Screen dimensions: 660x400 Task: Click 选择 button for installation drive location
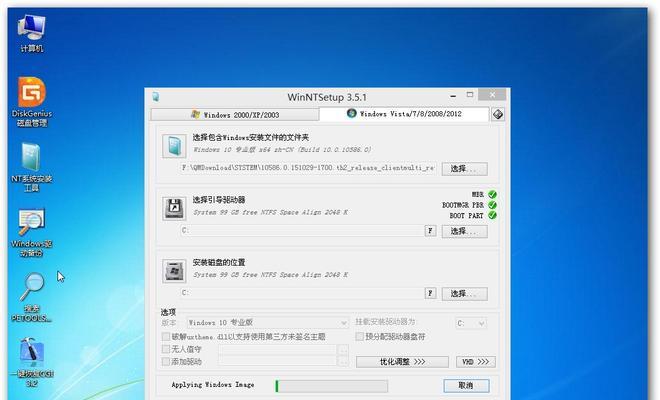point(464,293)
